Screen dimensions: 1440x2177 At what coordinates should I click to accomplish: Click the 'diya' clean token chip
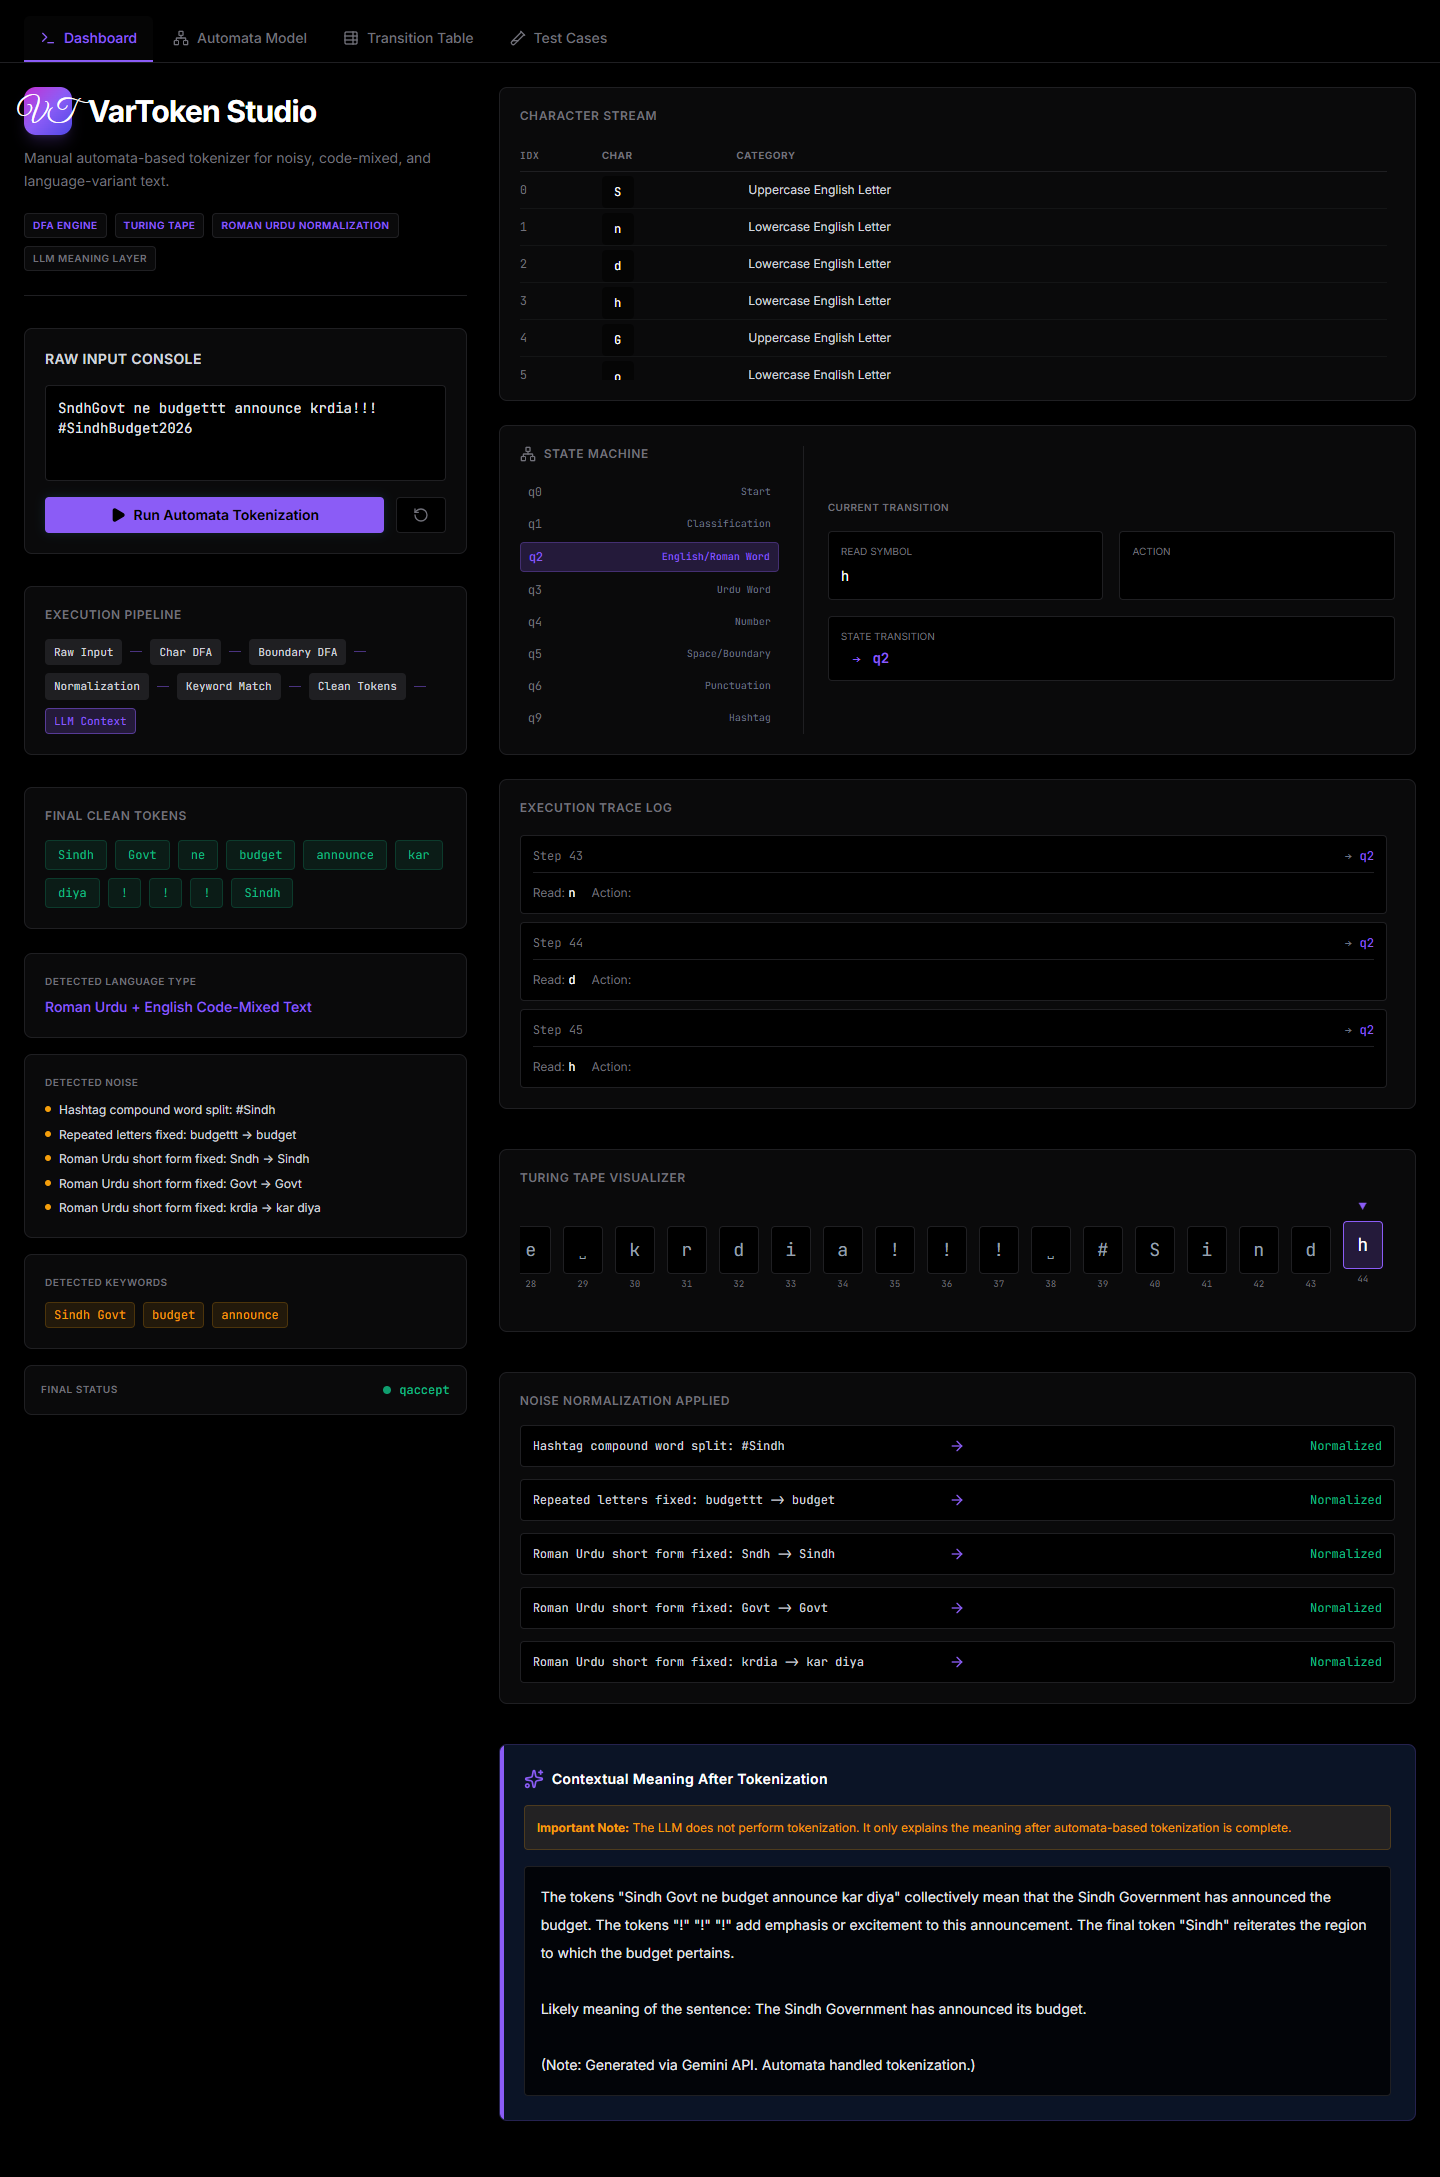(72, 893)
